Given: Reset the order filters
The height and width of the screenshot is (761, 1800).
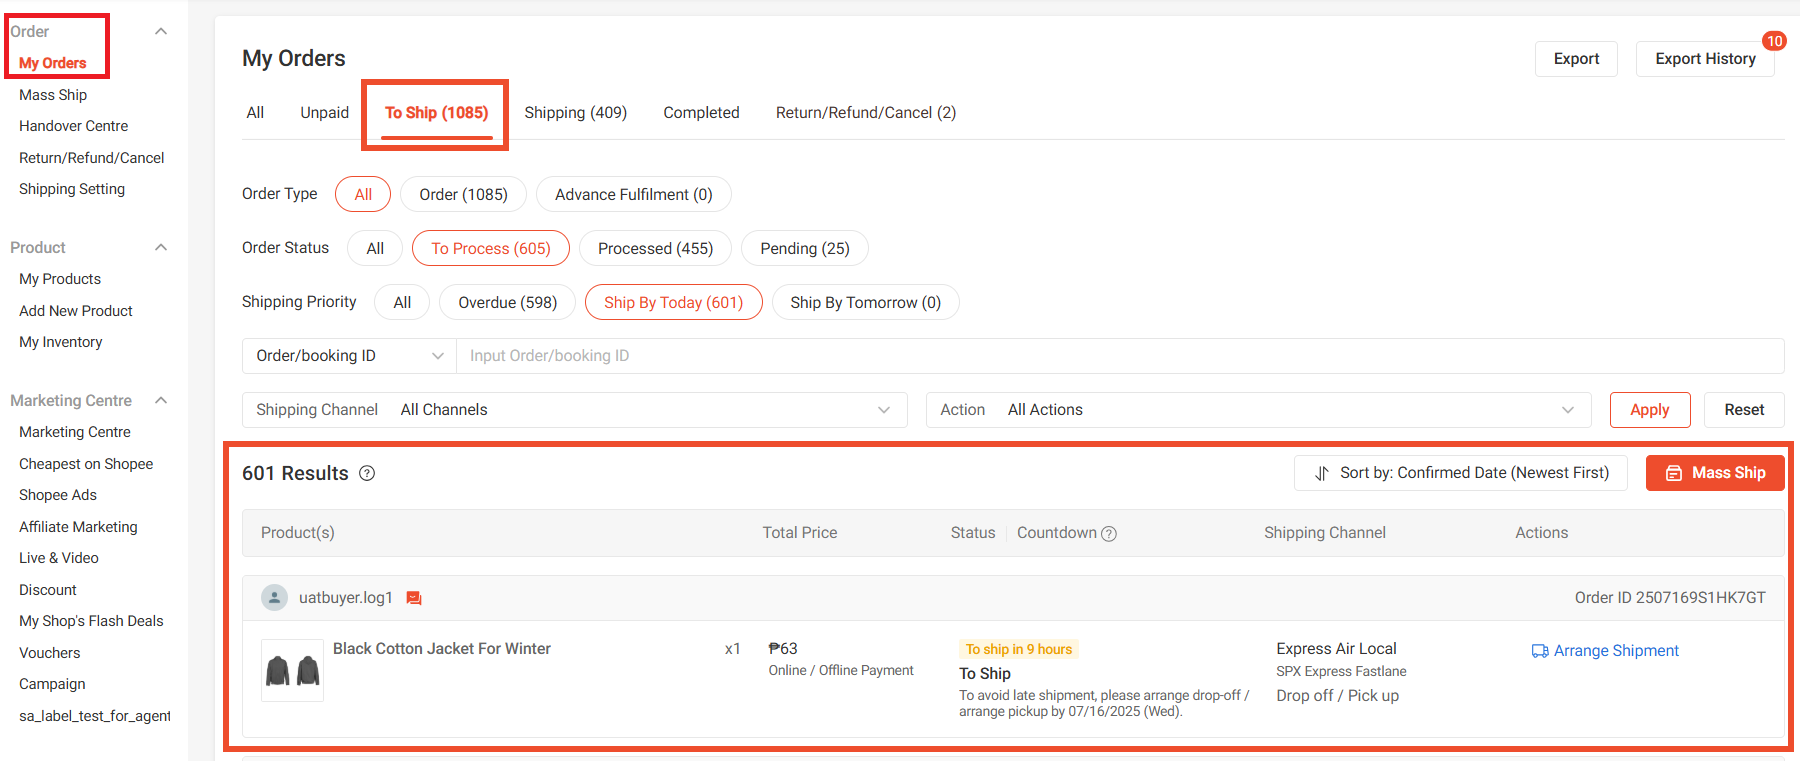Looking at the screenshot, I should click(1745, 410).
